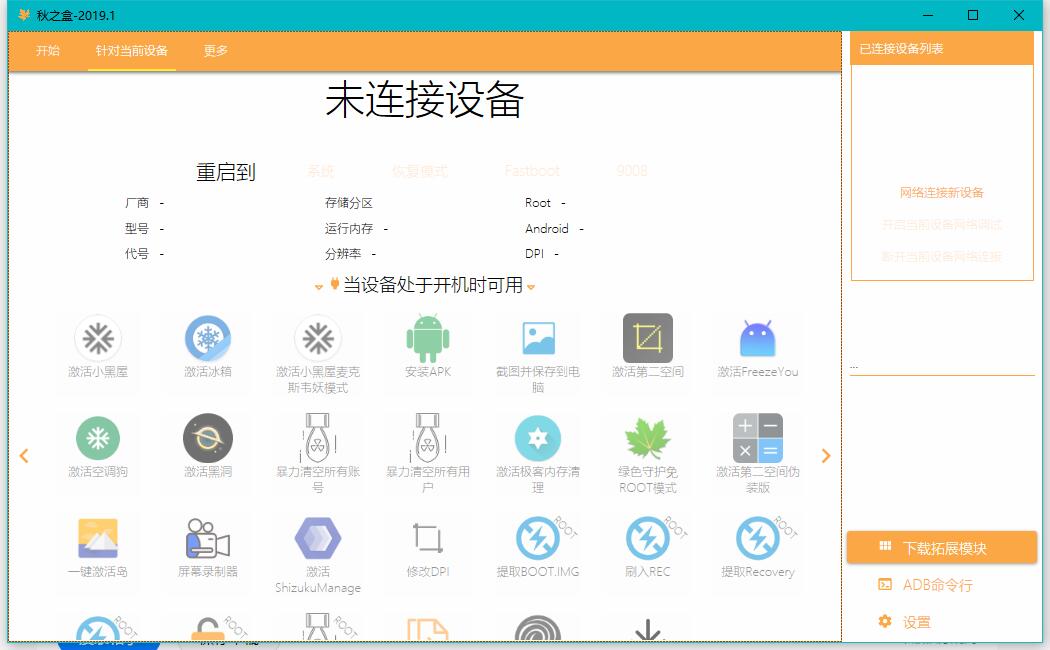Click the 提取Recovery root icon
The image size is (1050, 650).
(x=757, y=538)
